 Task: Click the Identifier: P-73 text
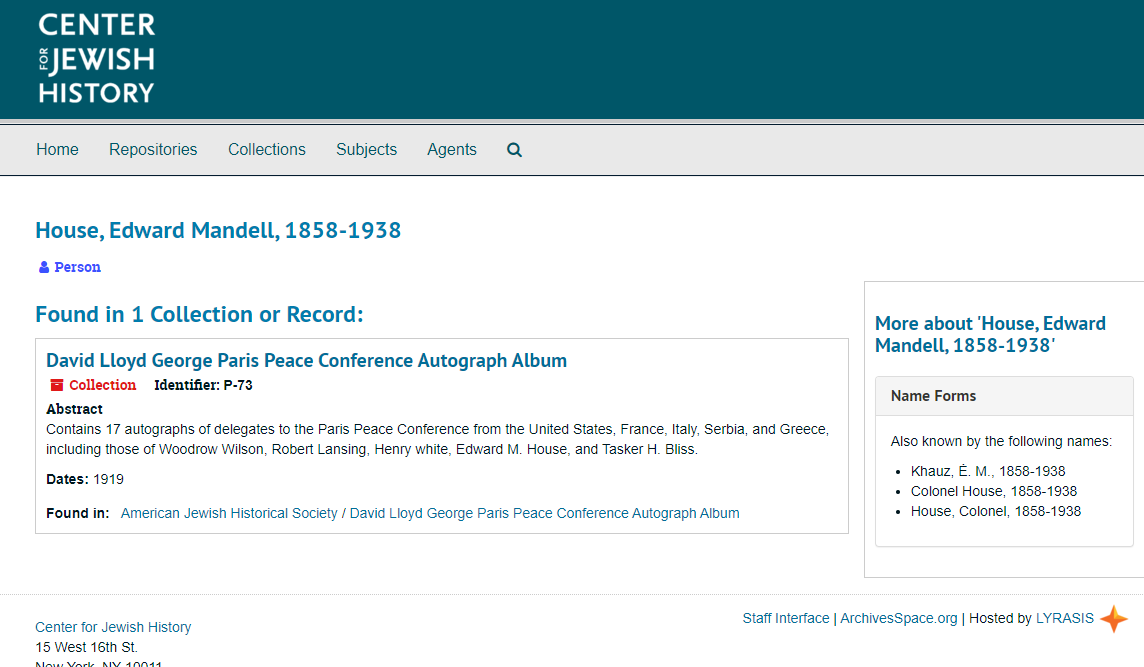click(x=203, y=385)
